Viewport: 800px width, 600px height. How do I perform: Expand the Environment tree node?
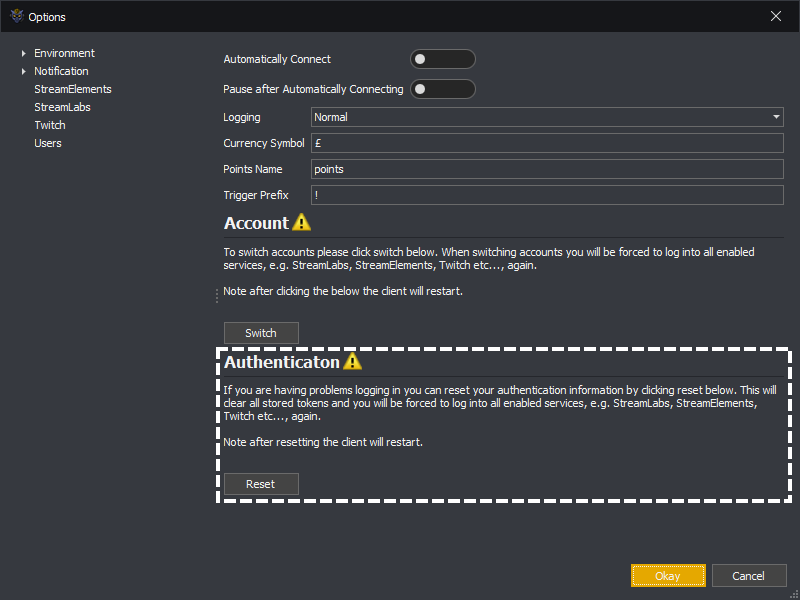(23, 53)
